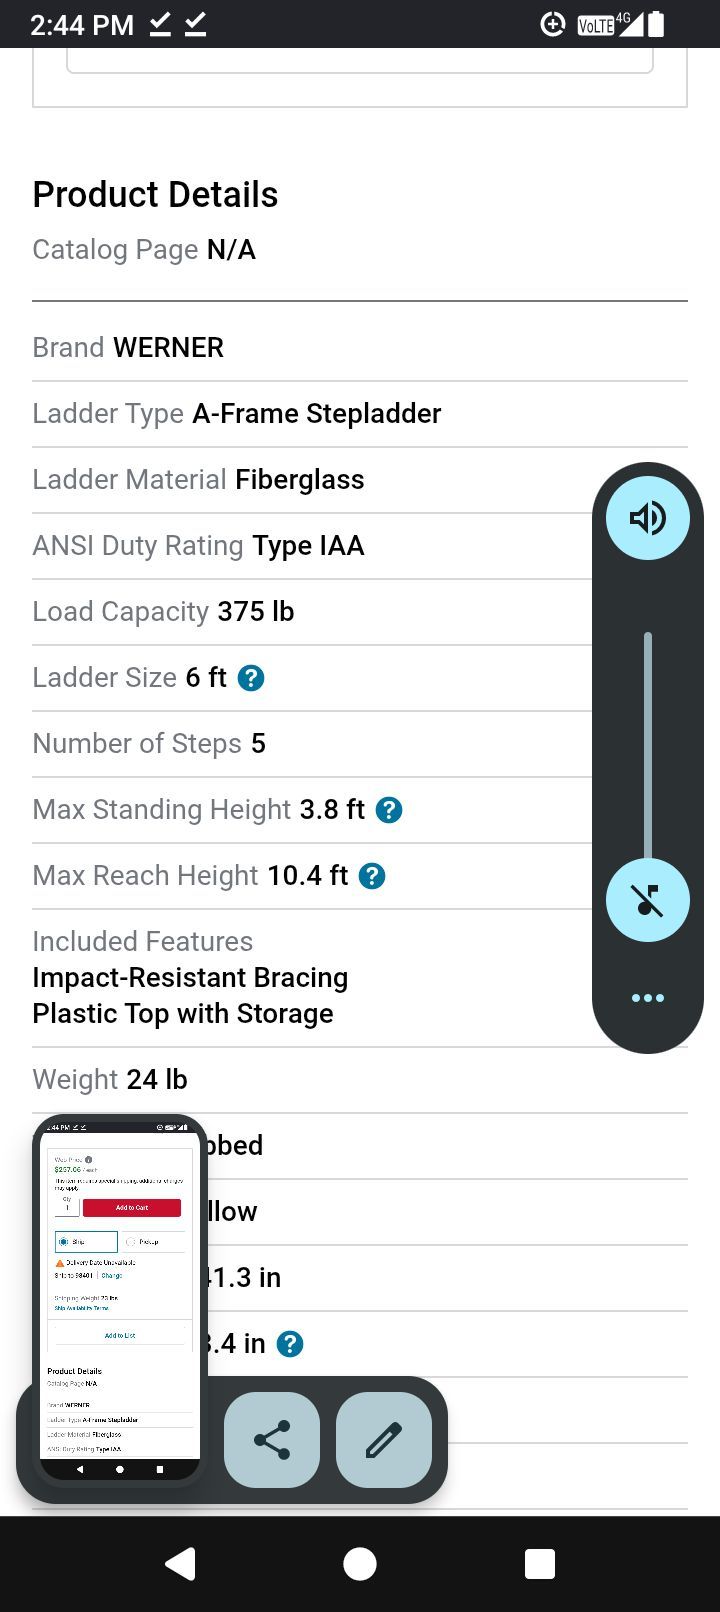
Task: Tap the Android back button
Action: click(x=180, y=1564)
